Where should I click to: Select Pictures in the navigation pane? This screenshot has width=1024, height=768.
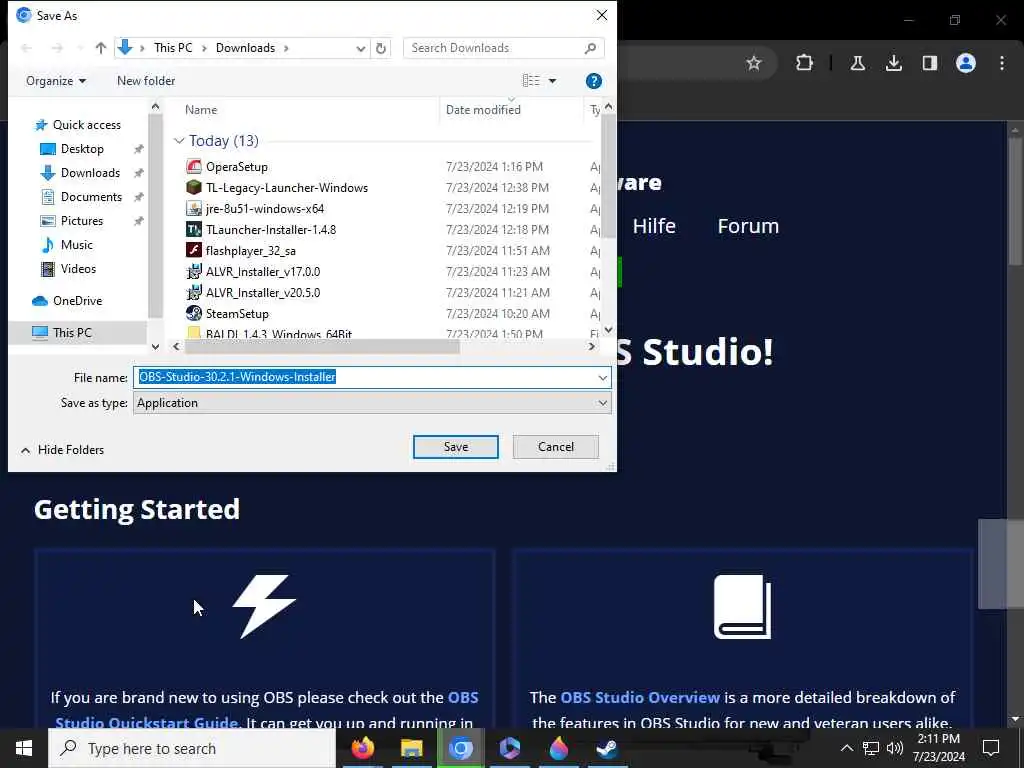pos(82,221)
